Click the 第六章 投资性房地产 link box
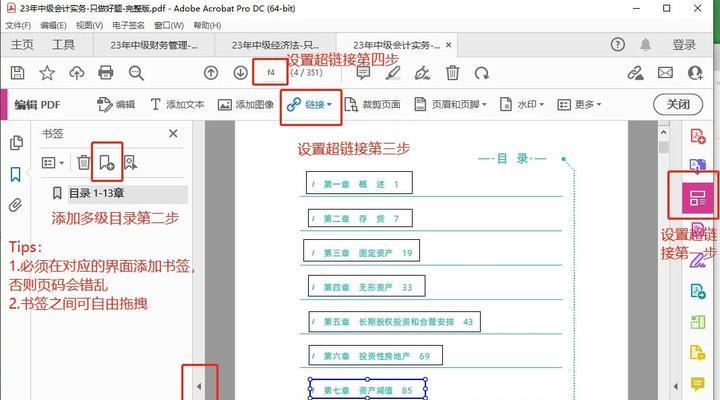The height and width of the screenshot is (400, 720). pos(376,355)
